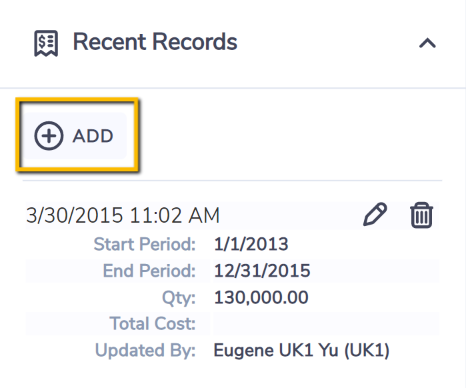Click the Total Cost label

[x=153, y=324]
